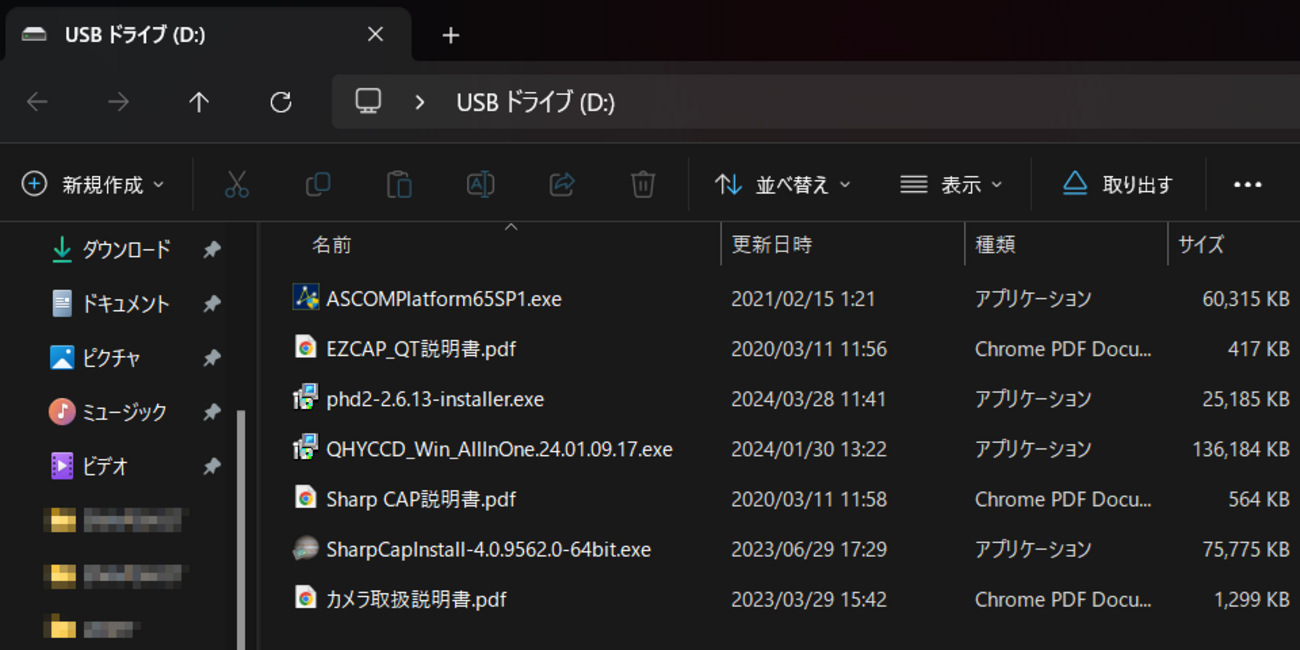The width and height of the screenshot is (1300, 650).
Task: Click the Rename icon in toolbar
Action: pos(480,185)
